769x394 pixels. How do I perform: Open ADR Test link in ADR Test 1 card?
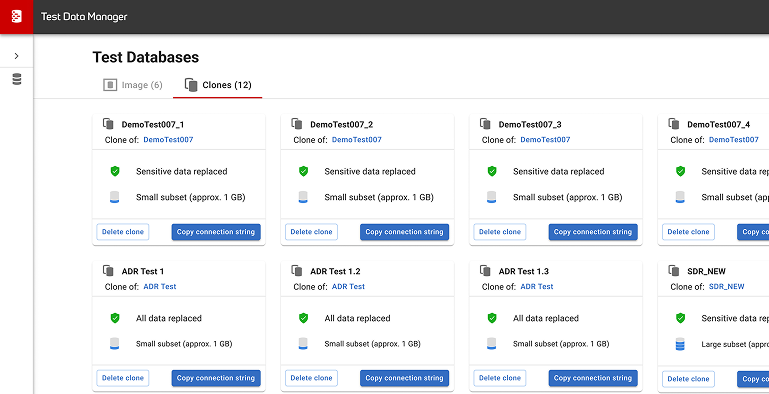click(x=160, y=287)
